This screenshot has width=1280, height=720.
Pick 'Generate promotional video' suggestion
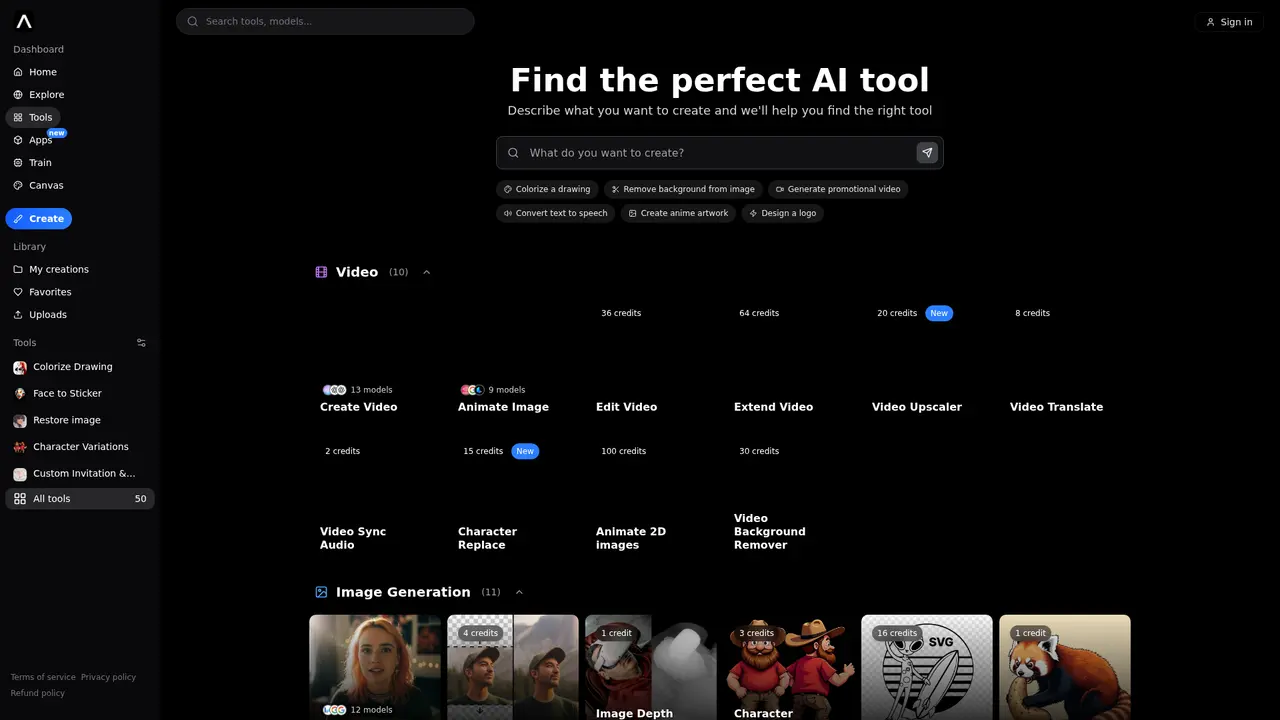pos(838,189)
